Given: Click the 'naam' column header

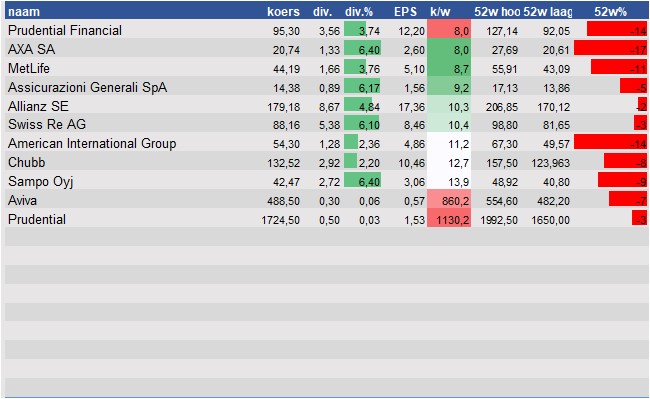Looking at the screenshot, I should tap(24, 11).
